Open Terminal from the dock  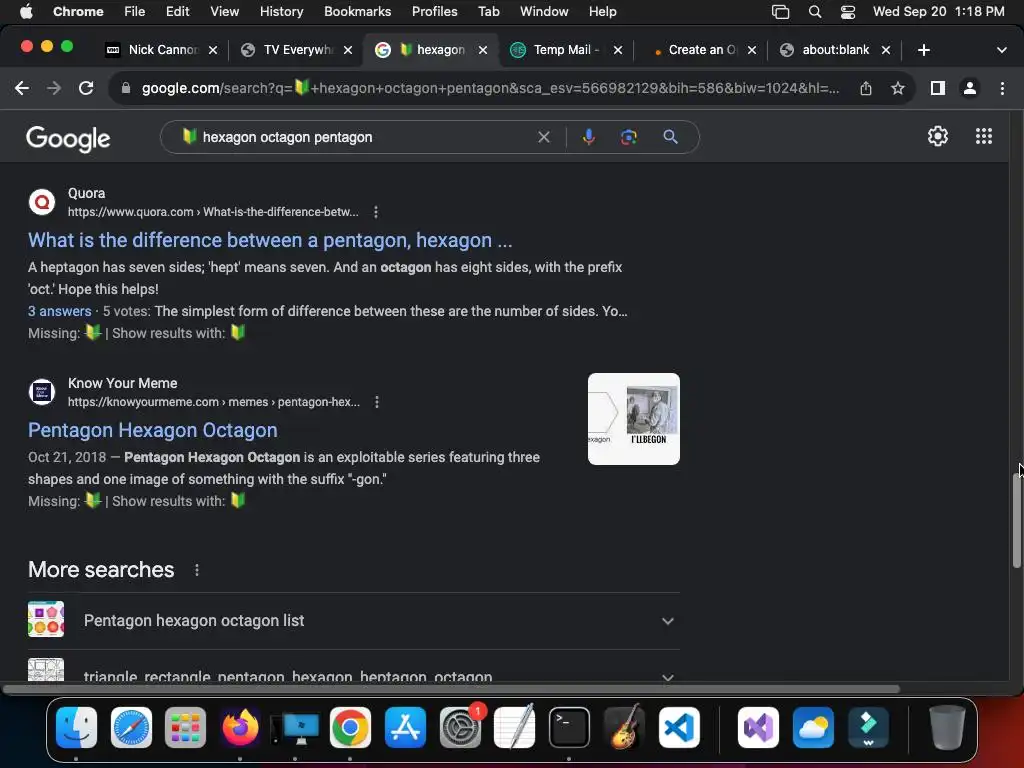[569, 728]
